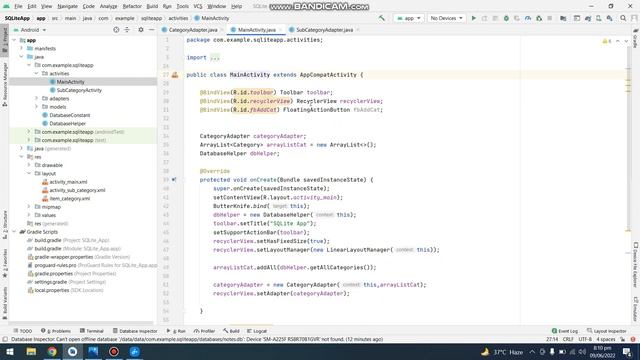640x360 pixels.
Task: Expand the adapters package
Action: pos(36,98)
